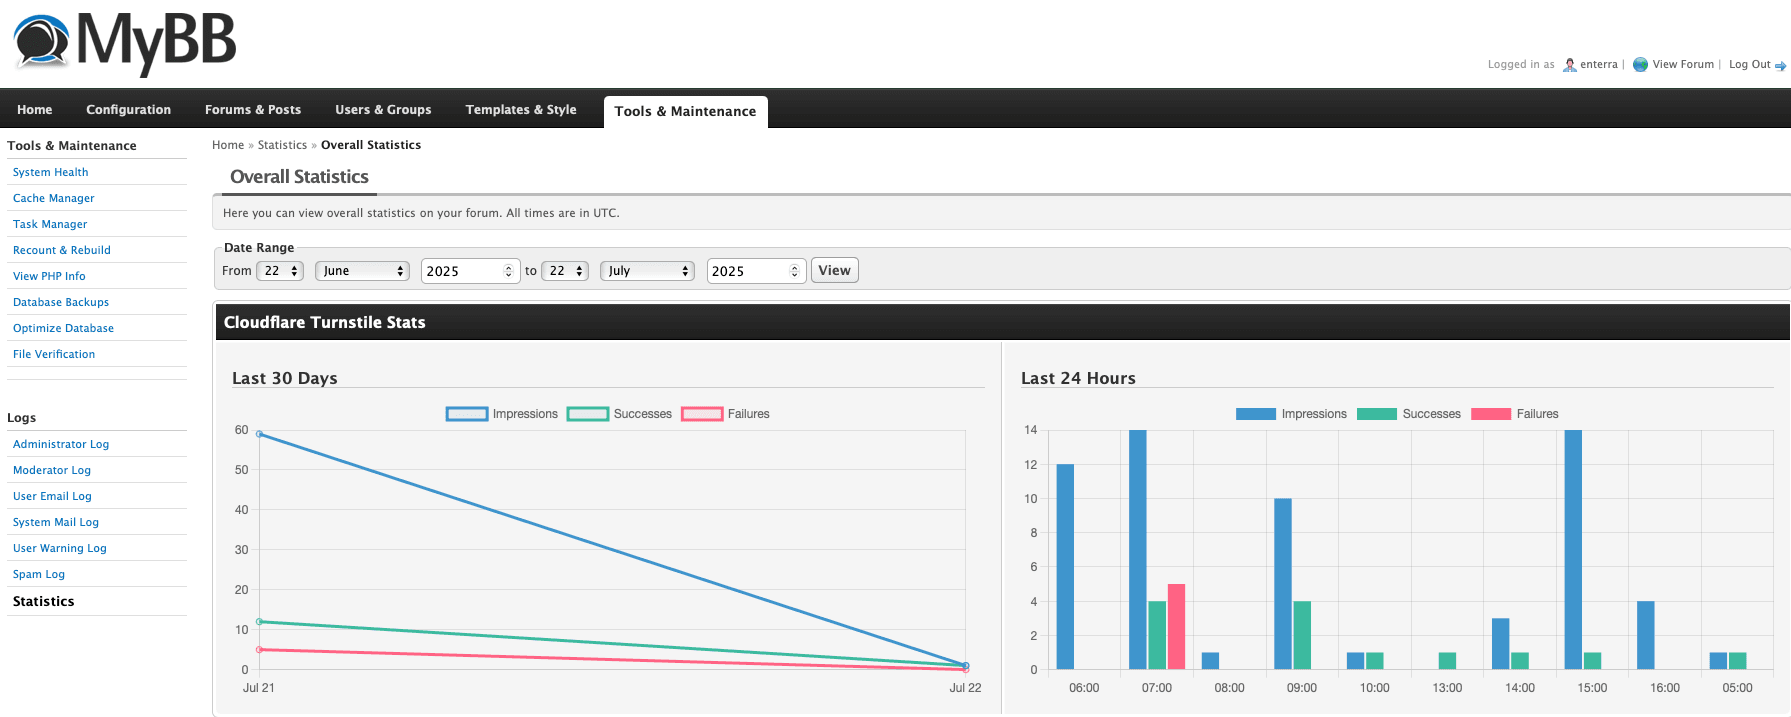Open the Moderator Log
This screenshot has height=717, width=1791.
click(x=52, y=470)
